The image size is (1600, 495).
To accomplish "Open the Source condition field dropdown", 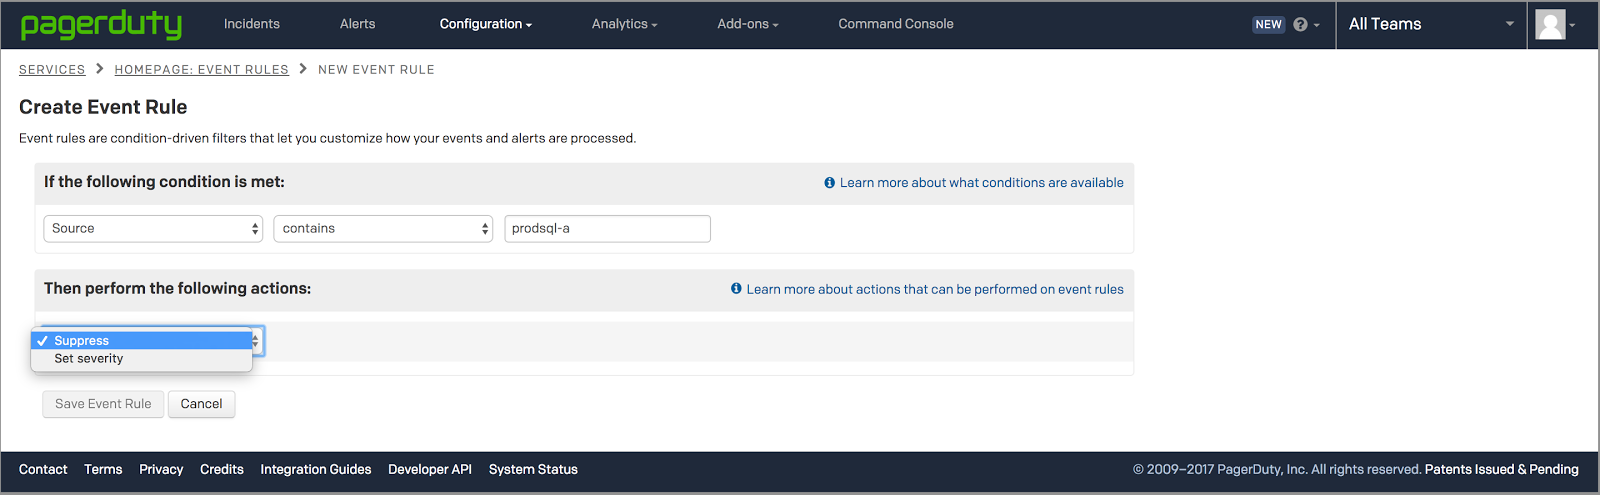I will point(153,229).
